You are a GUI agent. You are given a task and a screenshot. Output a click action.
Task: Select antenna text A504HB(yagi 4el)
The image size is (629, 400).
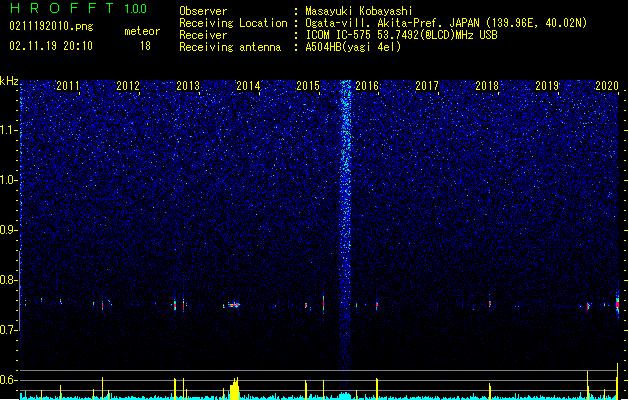coord(353,47)
